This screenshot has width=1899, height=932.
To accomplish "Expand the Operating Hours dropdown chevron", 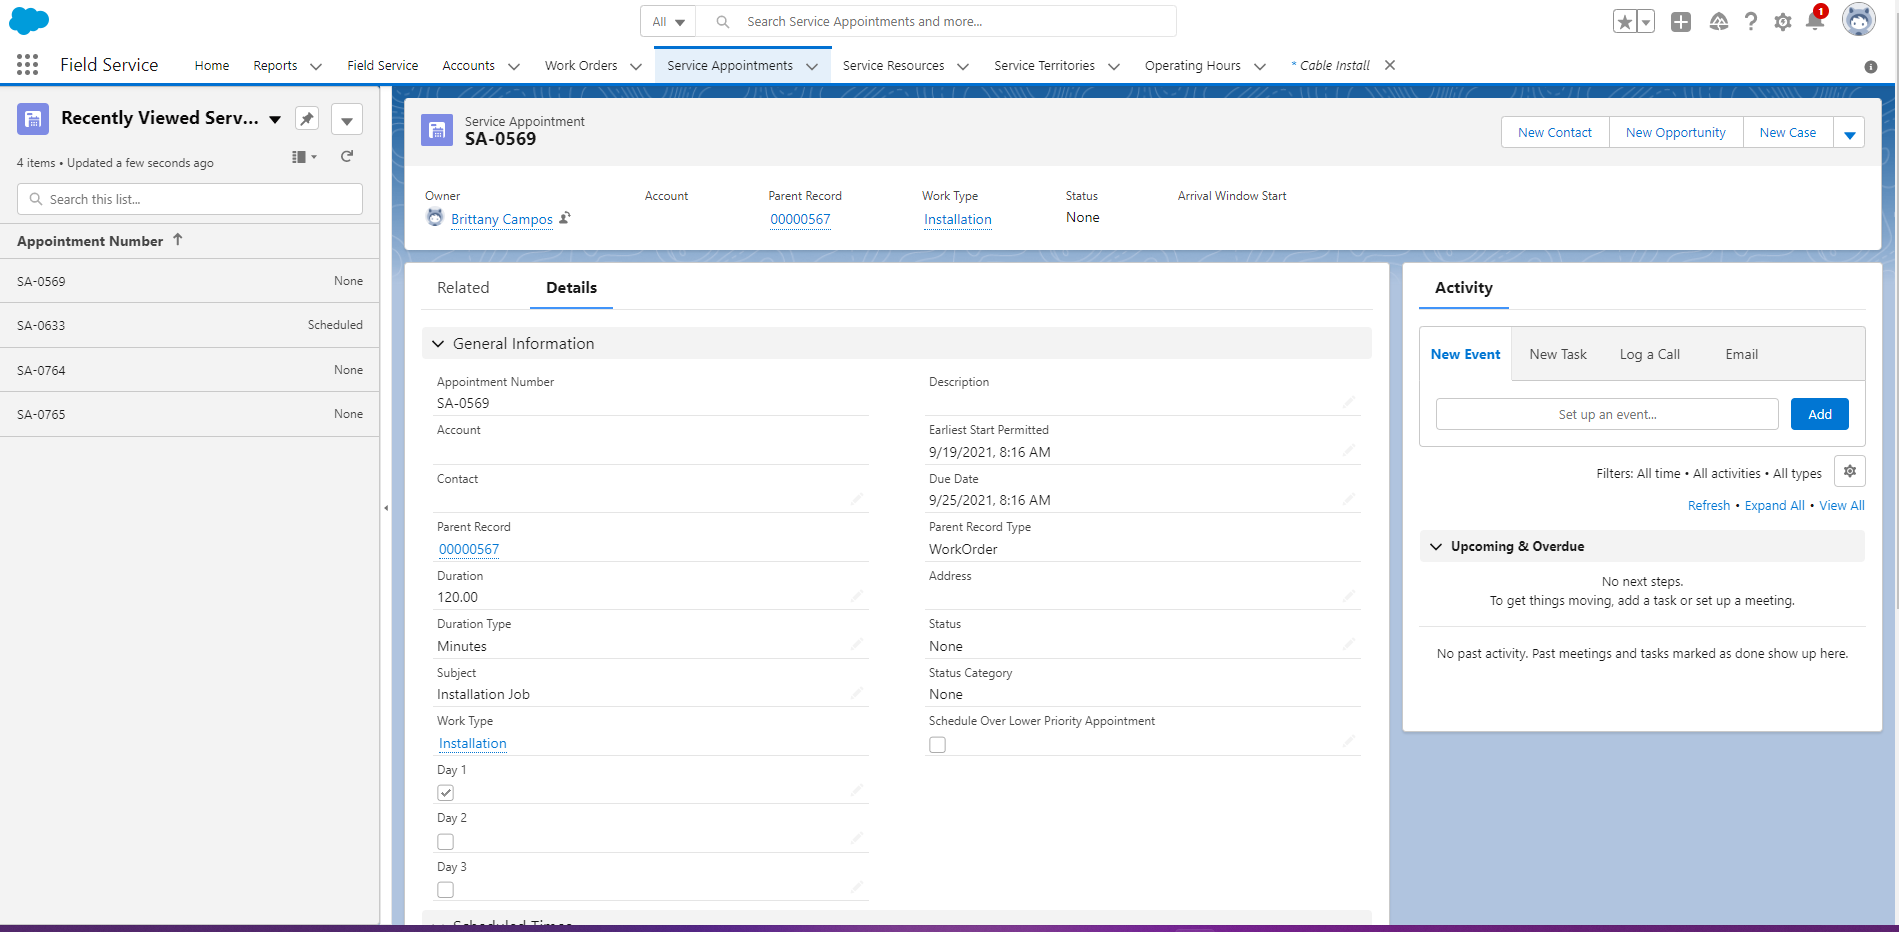I will click(1260, 67).
